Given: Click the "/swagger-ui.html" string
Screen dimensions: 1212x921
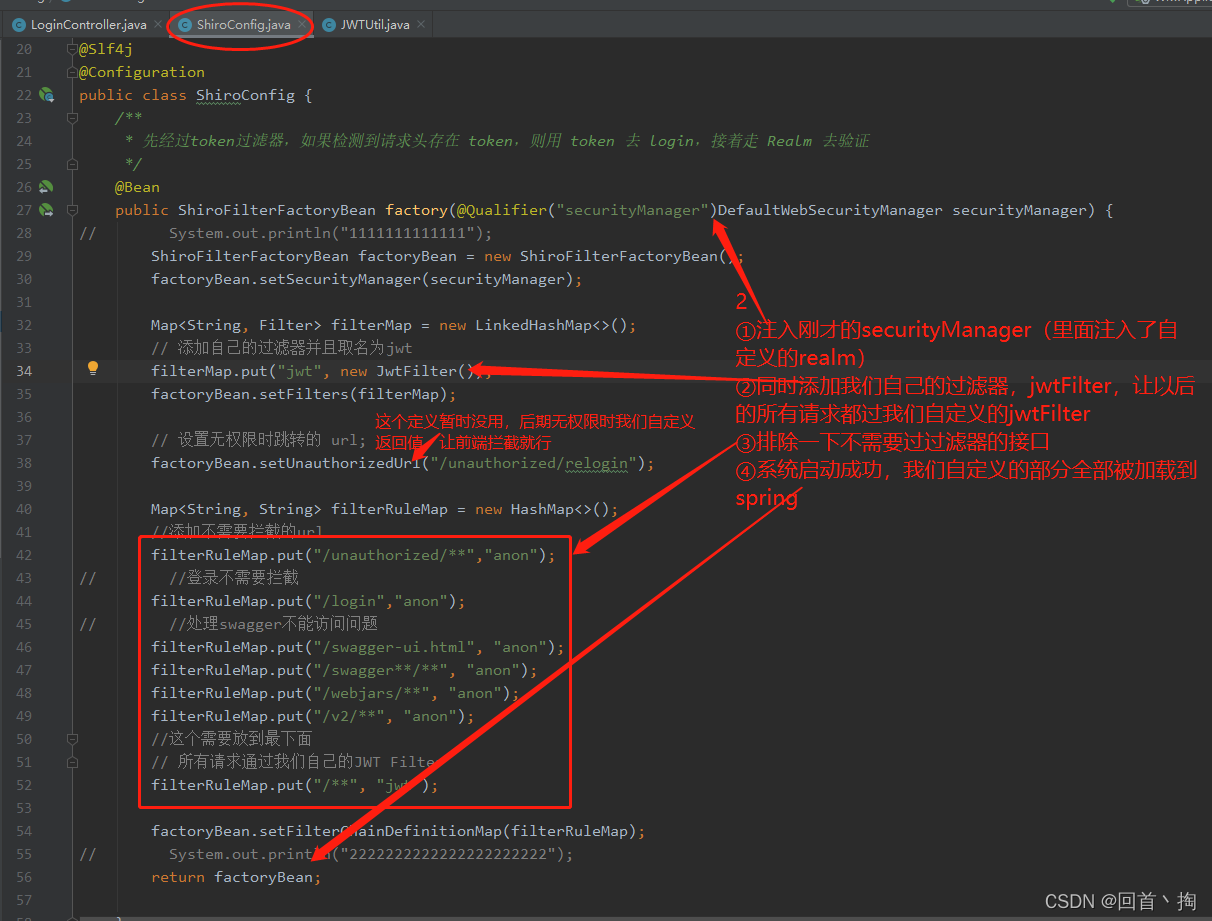Looking at the screenshot, I should point(394,647).
